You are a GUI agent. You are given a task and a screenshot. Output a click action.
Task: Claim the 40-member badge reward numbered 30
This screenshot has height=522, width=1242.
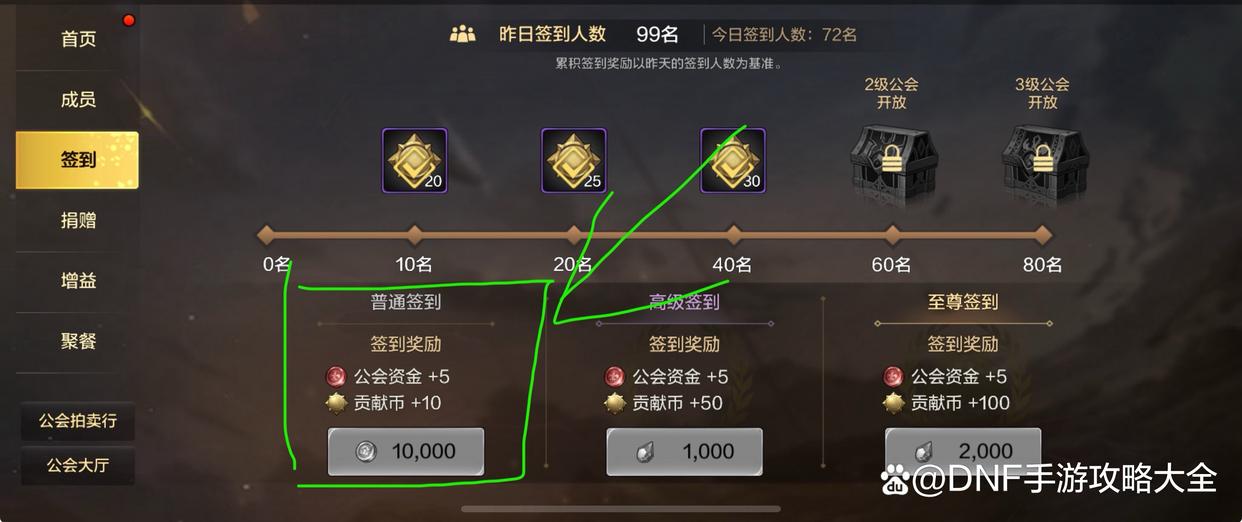(x=733, y=160)
